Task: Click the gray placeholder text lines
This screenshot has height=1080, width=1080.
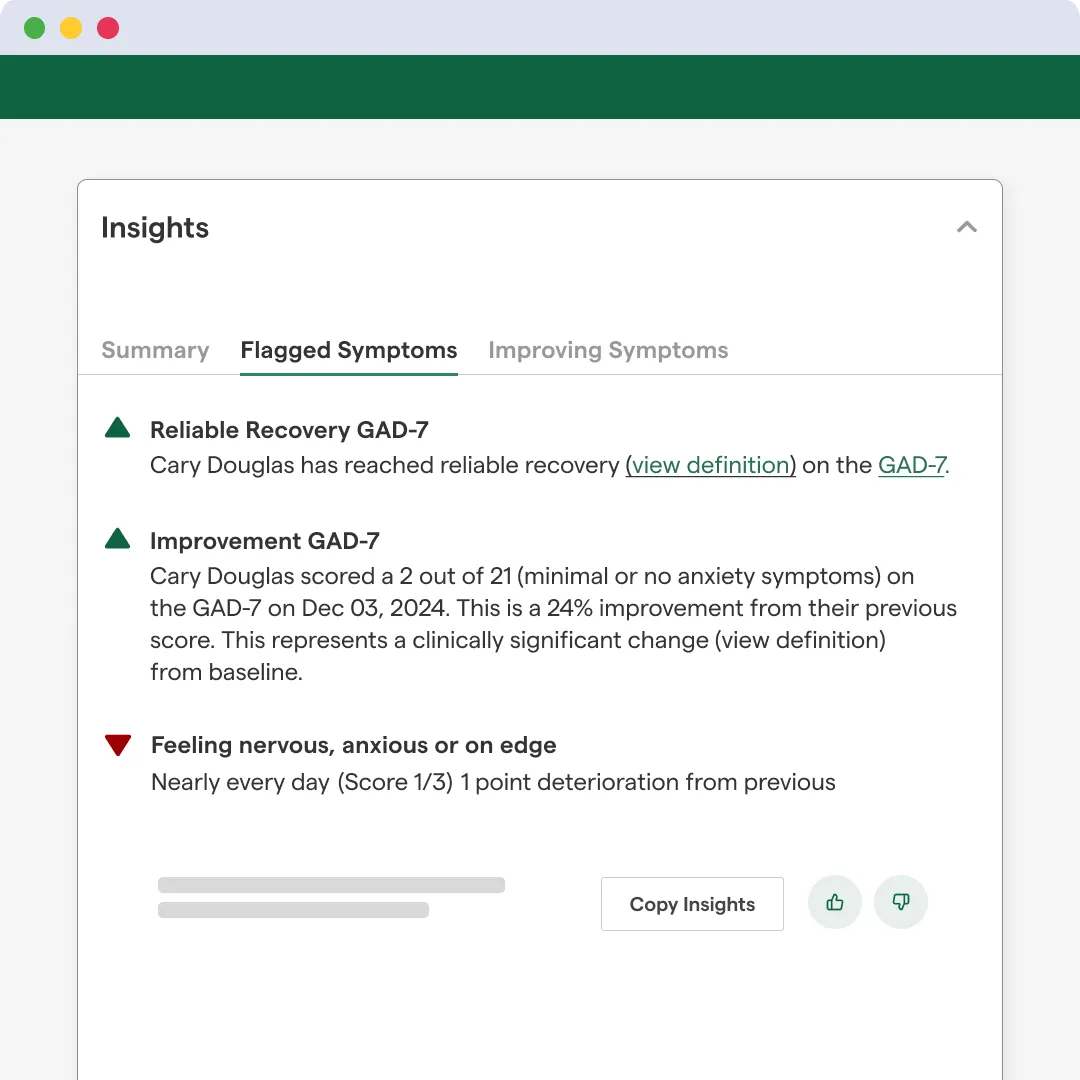Action: pos(330,897)
